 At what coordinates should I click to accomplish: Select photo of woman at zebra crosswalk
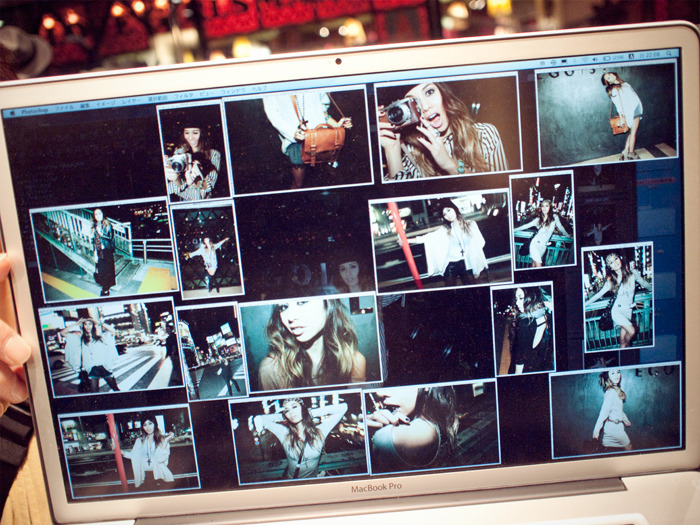coord(111,348)
